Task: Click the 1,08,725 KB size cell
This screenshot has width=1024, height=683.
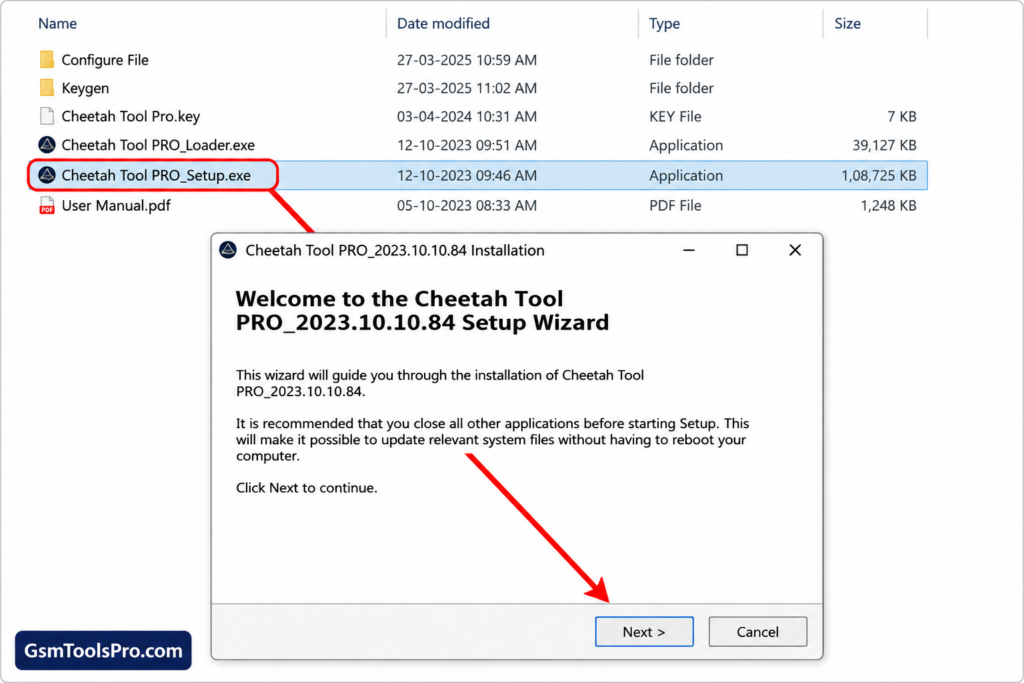Action: tap(879, 175)
